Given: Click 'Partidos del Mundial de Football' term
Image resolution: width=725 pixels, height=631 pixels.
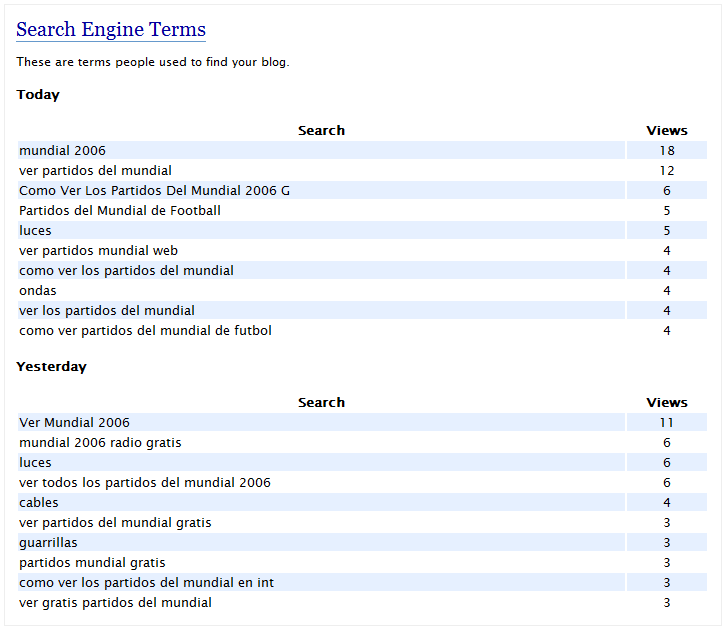Looking at the screenshot, I should 120,211.
